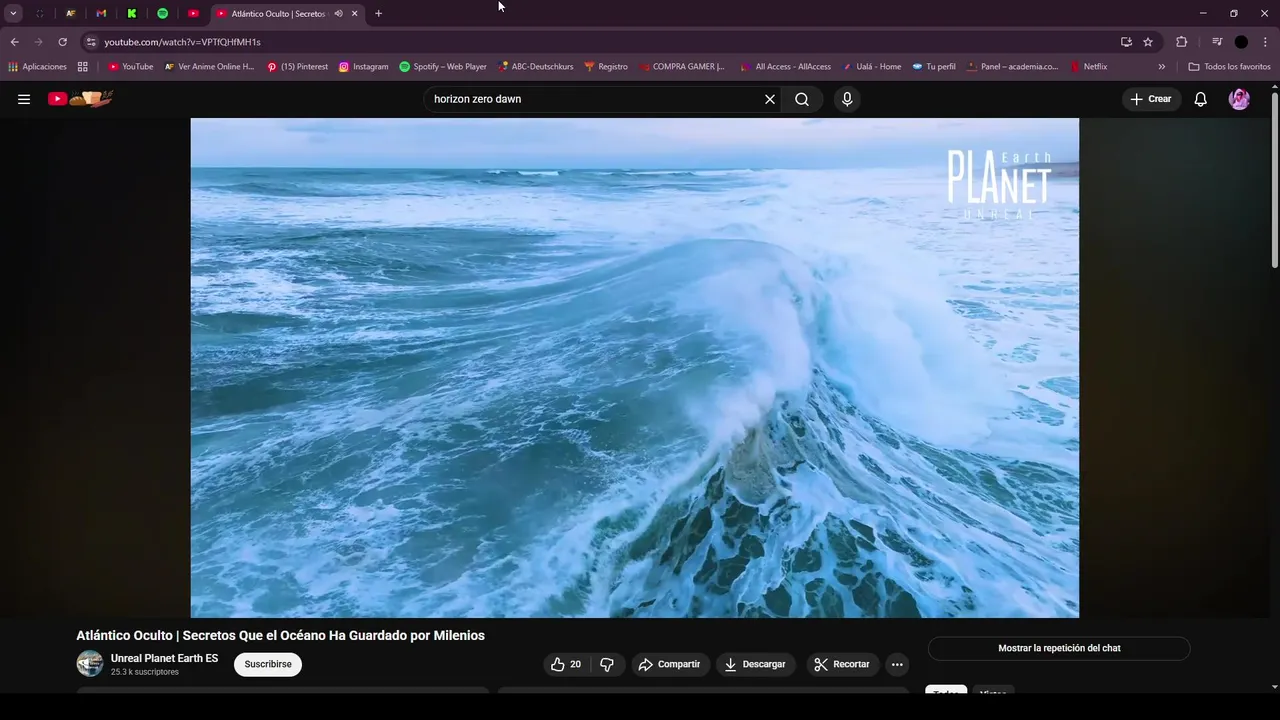Open ABC-Deutschkurs bookmark

click(x=536, y=67)
